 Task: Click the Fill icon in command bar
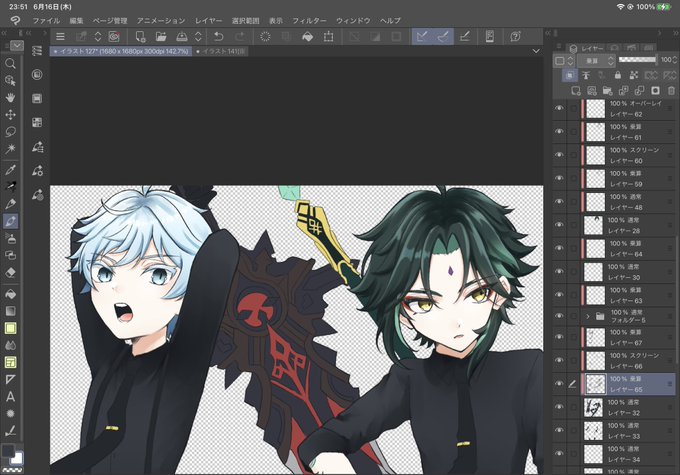307,36
